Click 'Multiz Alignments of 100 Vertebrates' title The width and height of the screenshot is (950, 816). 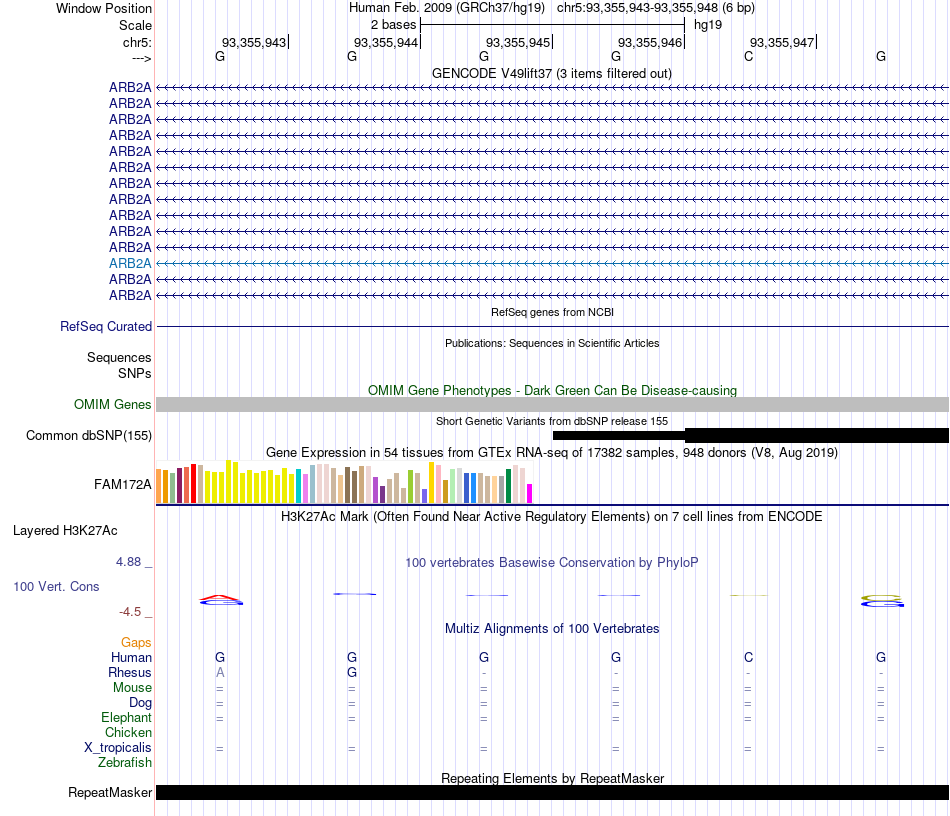point(552,629)
